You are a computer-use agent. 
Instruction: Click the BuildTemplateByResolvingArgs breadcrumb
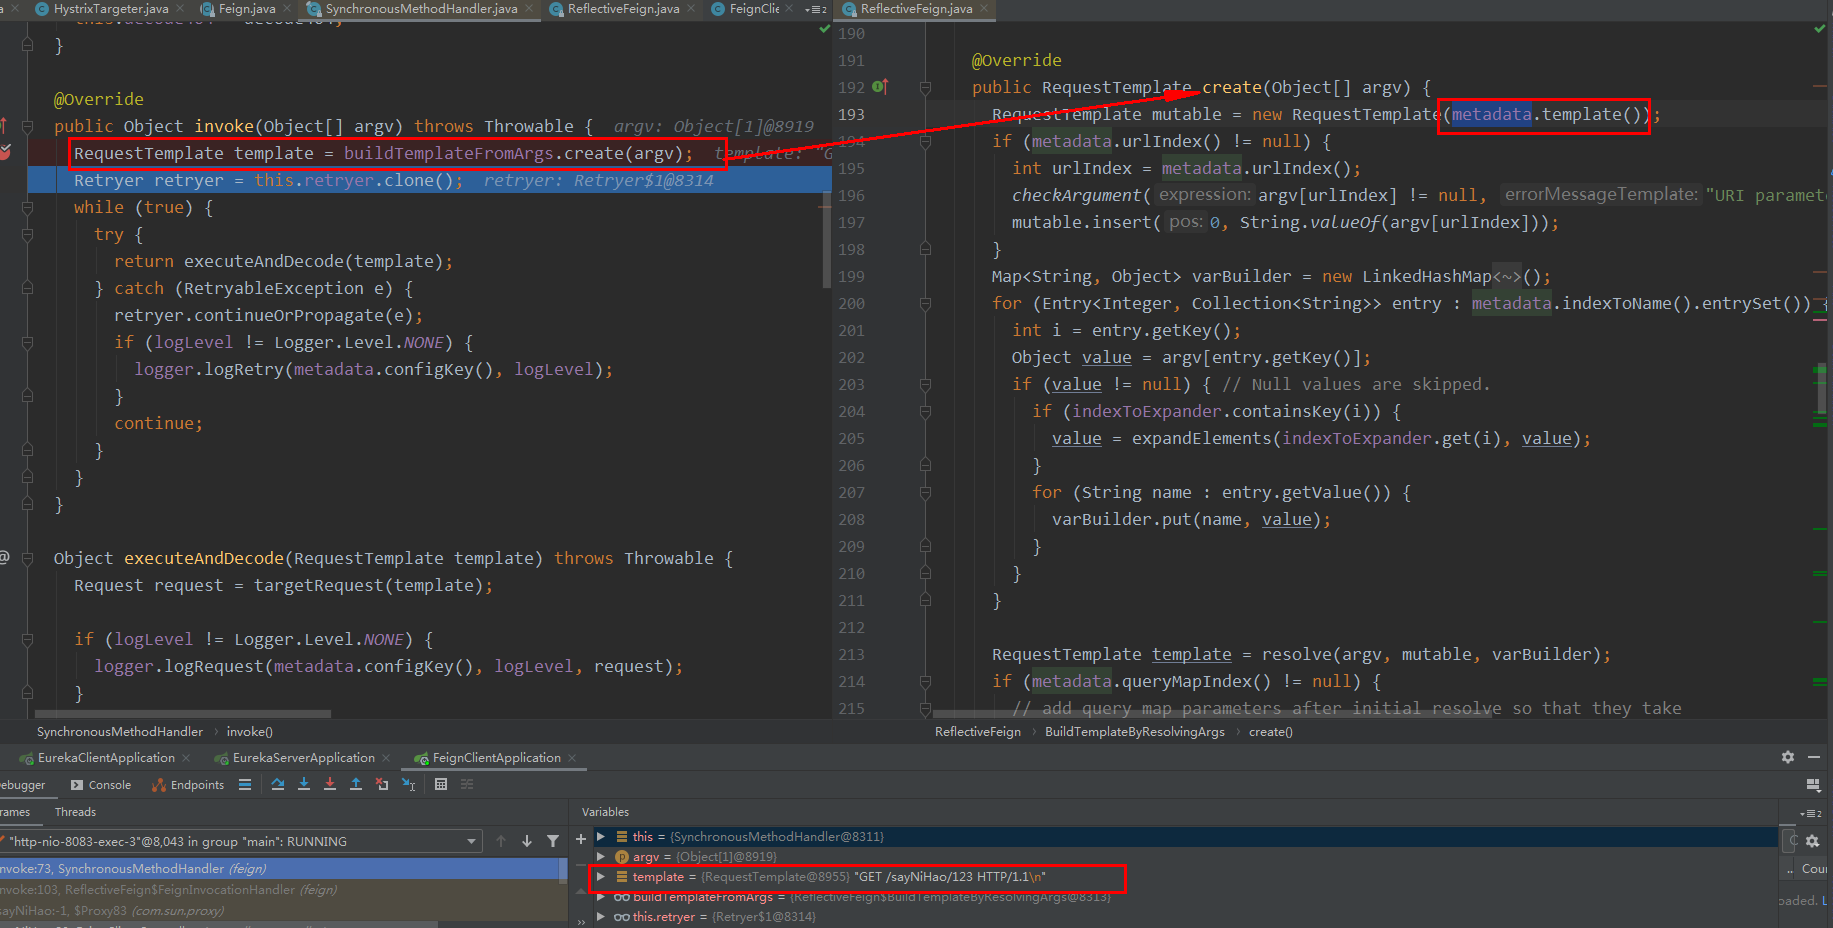point(1134,732)
